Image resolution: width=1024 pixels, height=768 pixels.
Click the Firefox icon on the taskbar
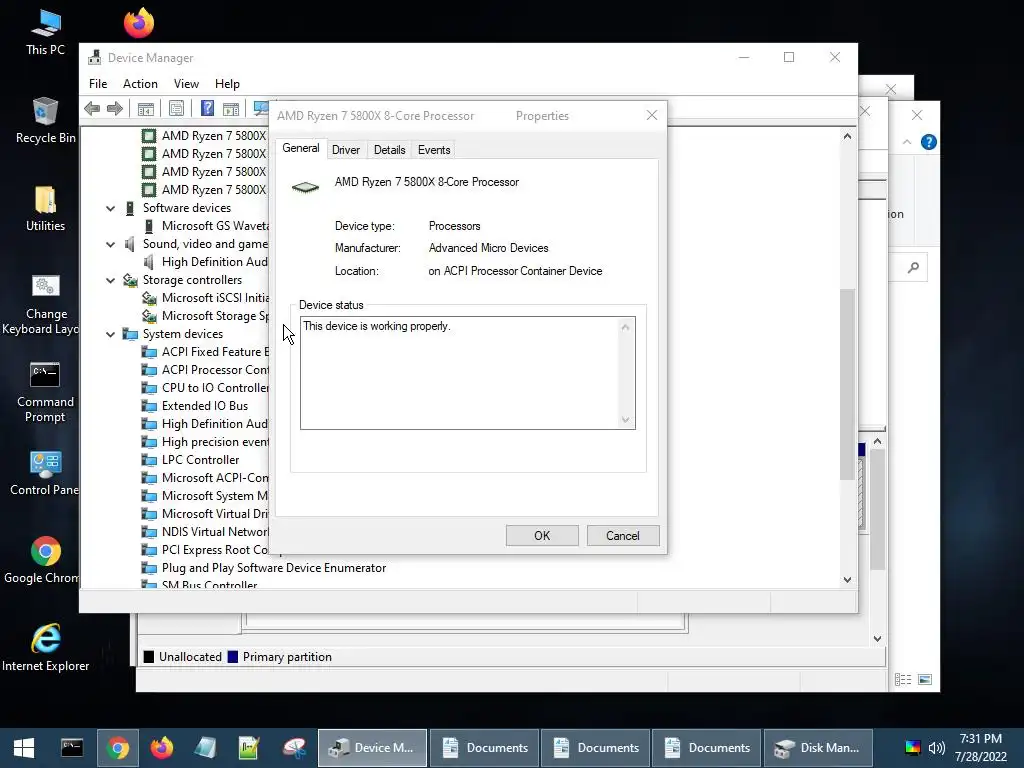click(162, 748)
